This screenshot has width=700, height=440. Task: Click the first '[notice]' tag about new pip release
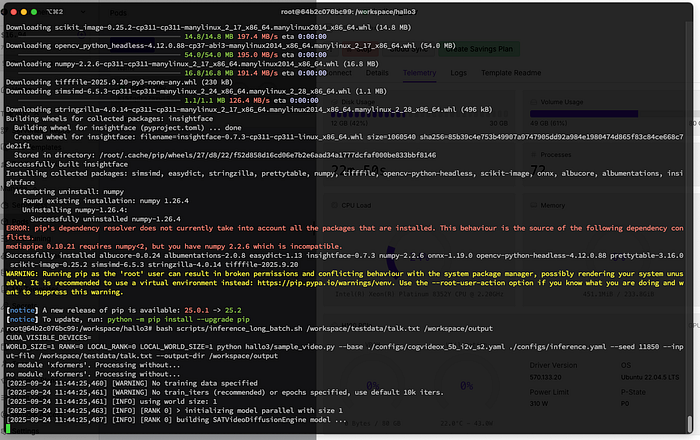[22, 310]
